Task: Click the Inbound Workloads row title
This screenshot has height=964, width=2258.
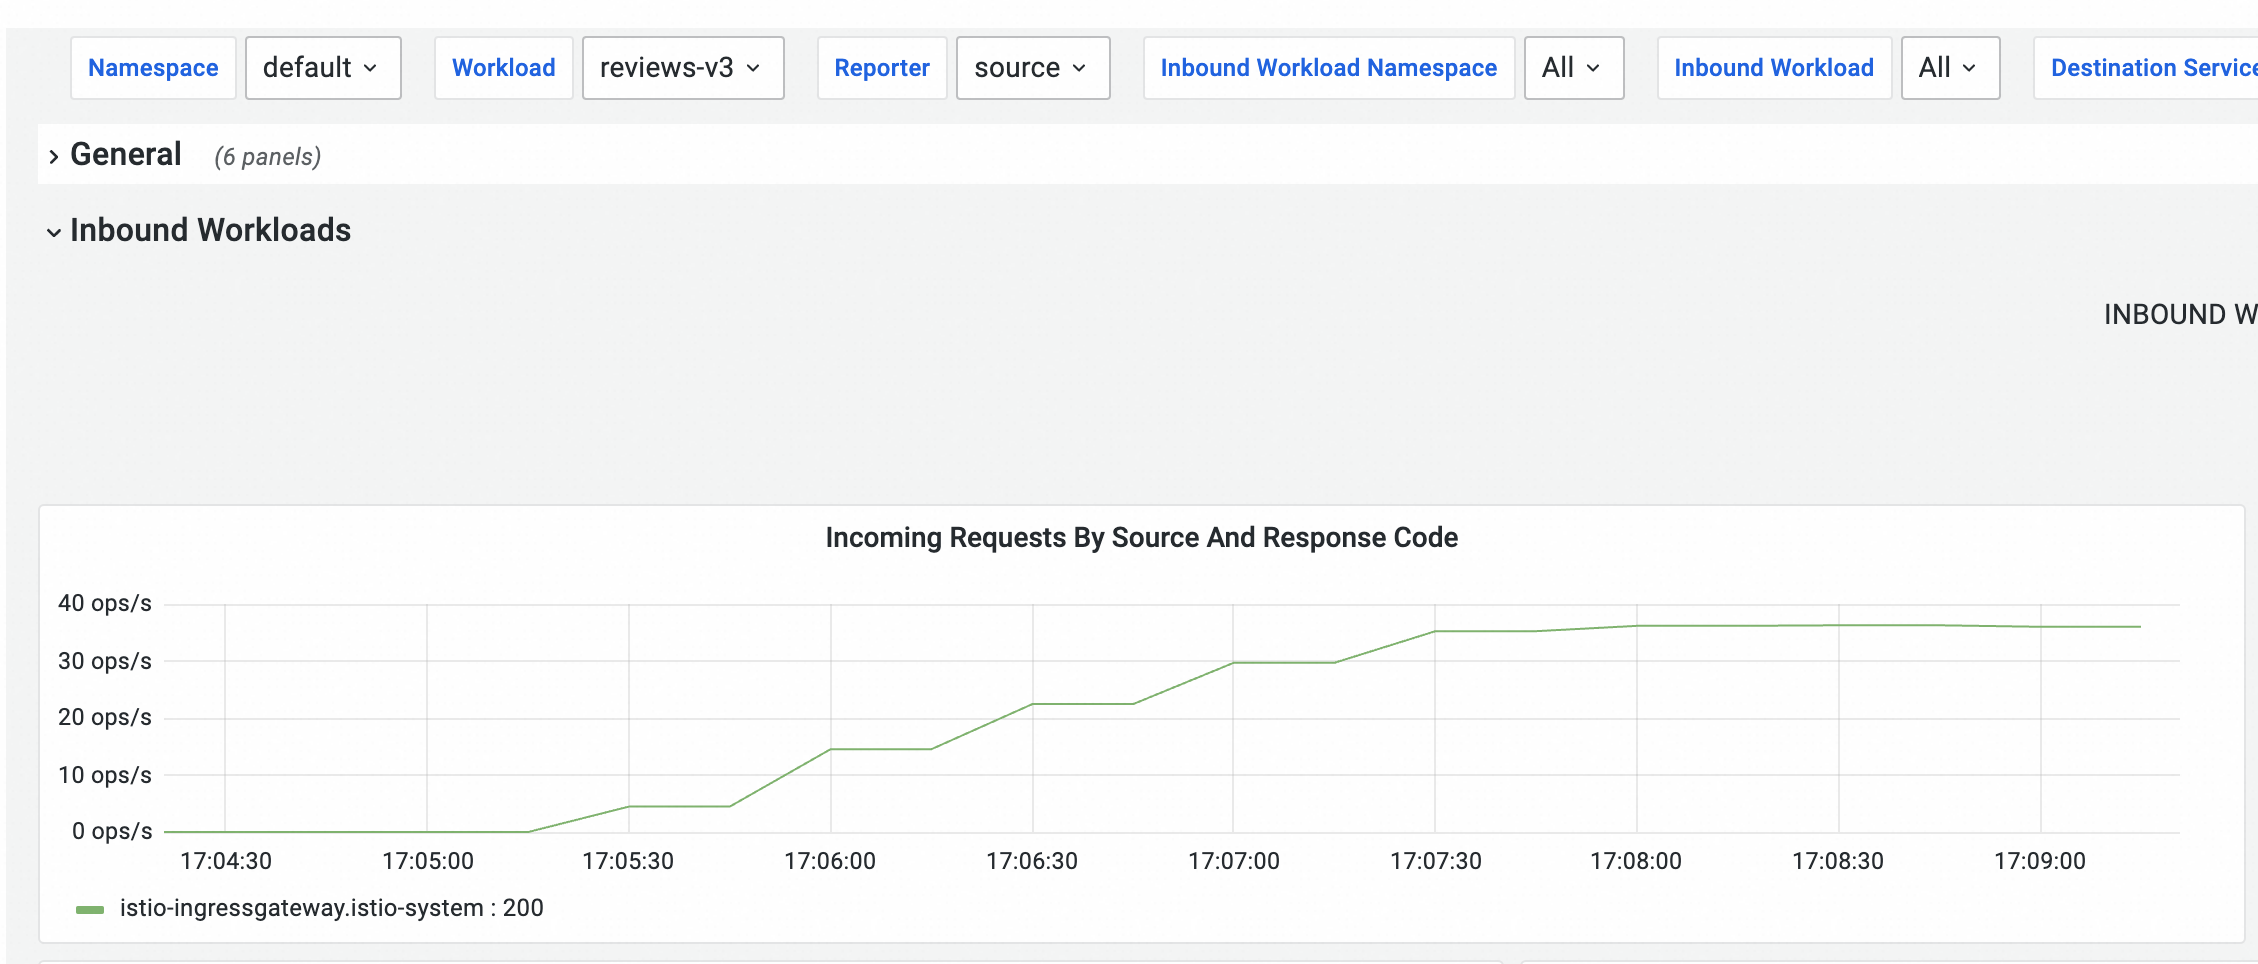Action: pyautogui.click(x=211, y=230)
